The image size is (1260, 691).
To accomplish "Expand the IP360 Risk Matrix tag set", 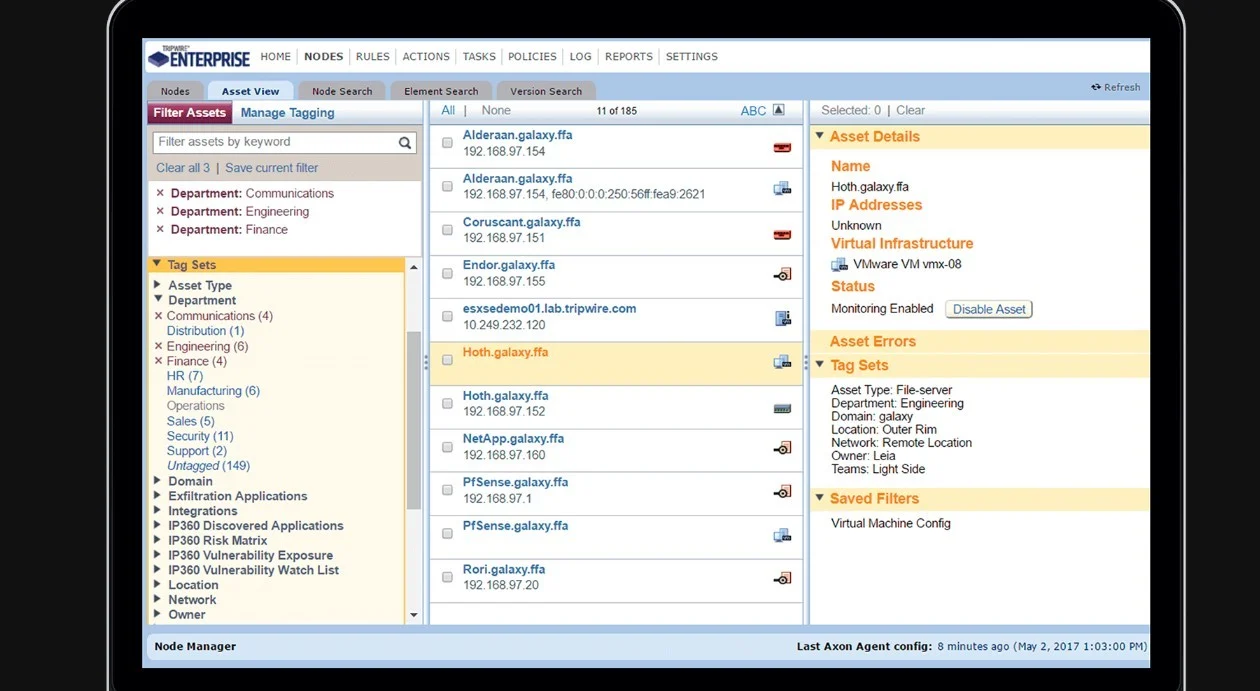I will click(x=158, y=541).
